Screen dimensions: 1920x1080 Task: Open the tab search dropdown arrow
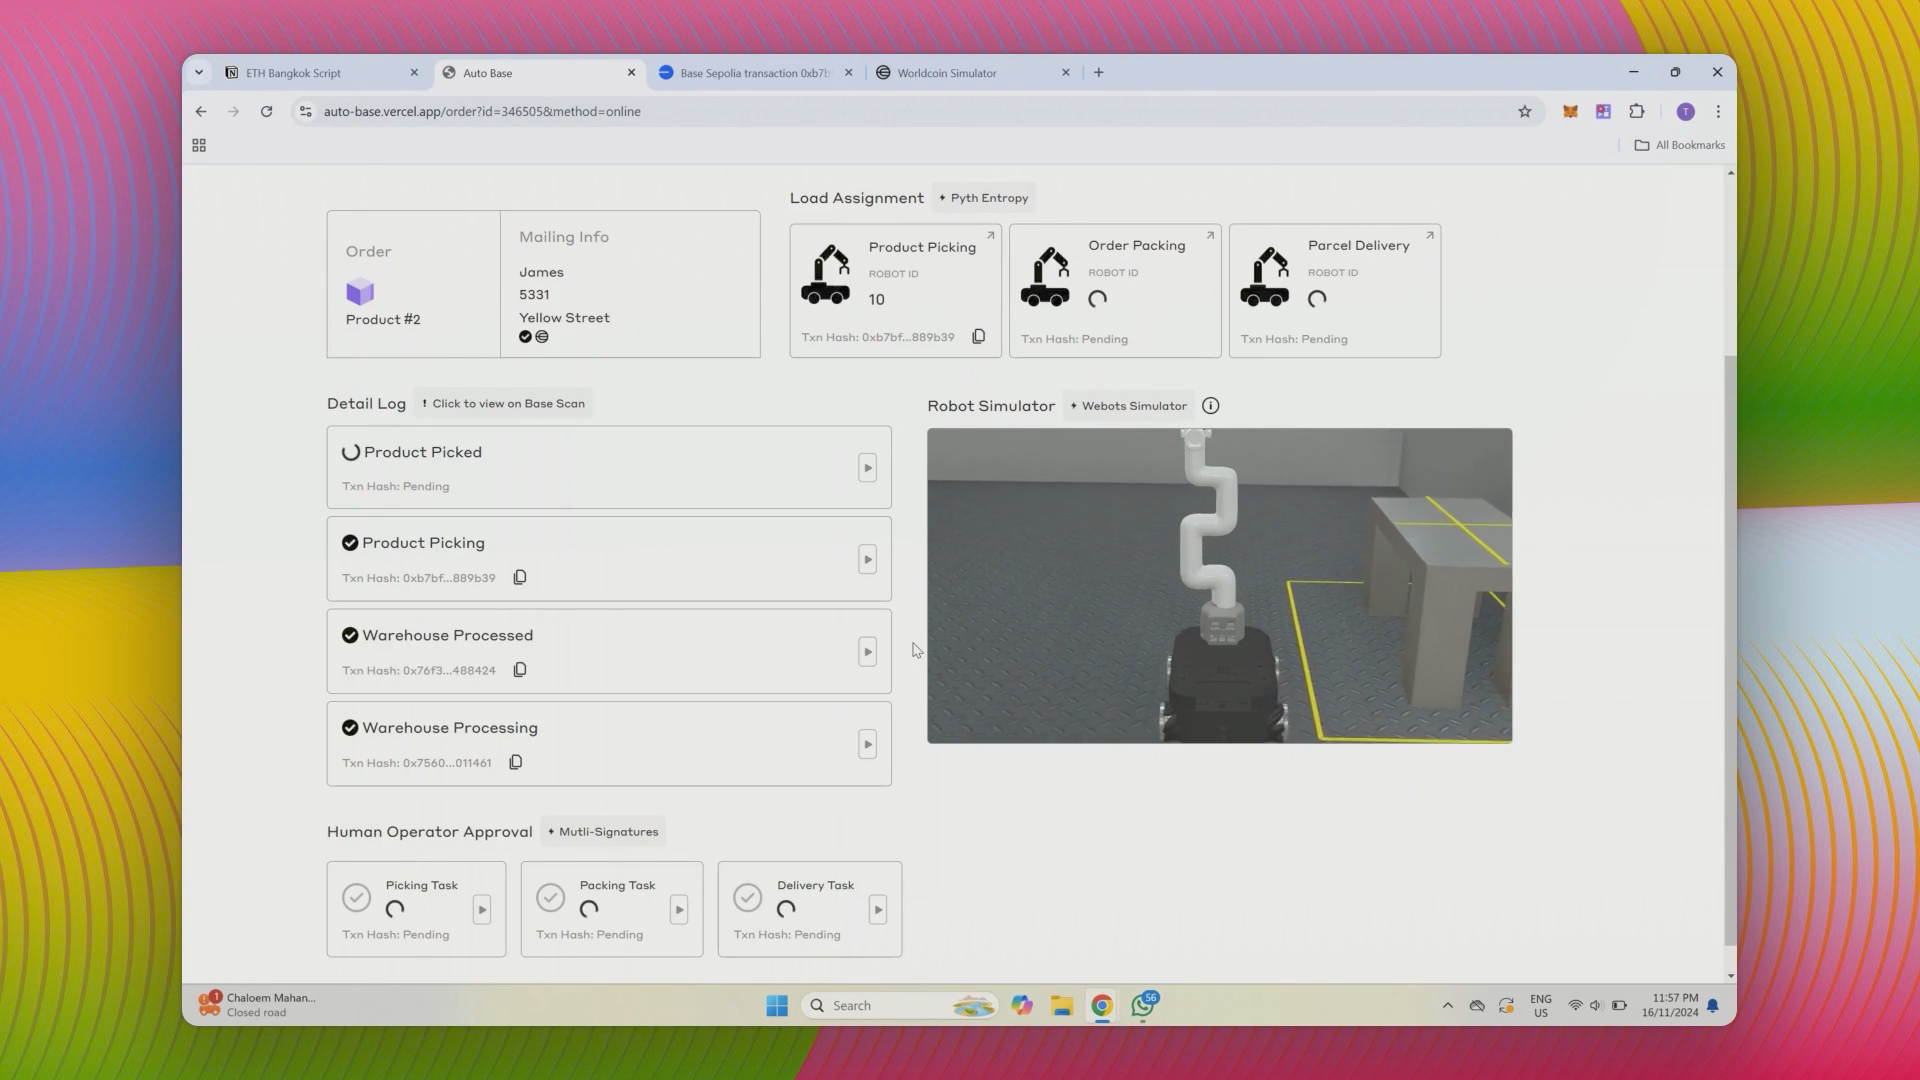pyautogui.click(x=199, y=72)
